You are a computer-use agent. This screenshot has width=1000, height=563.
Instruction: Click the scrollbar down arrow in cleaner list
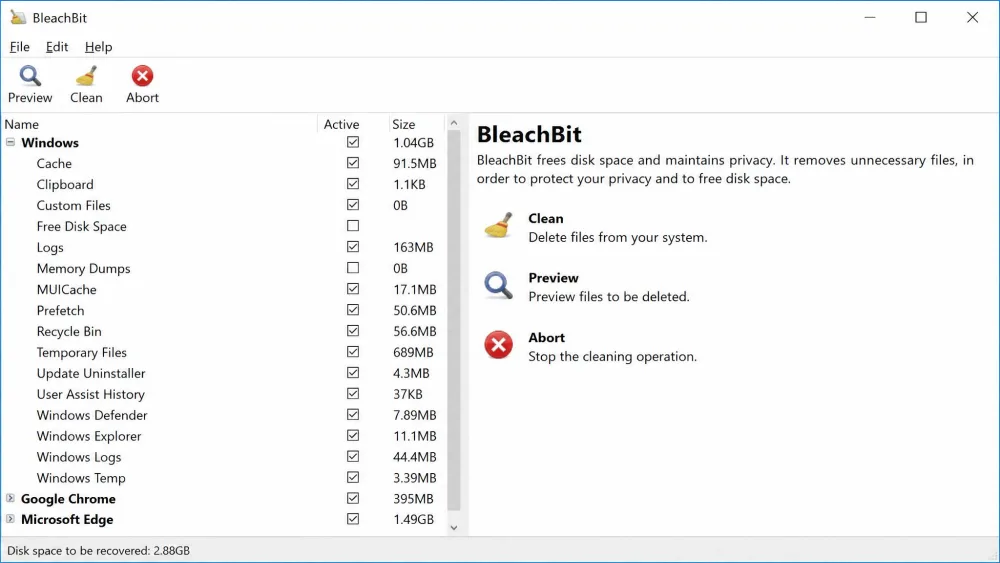coord(454,527)
